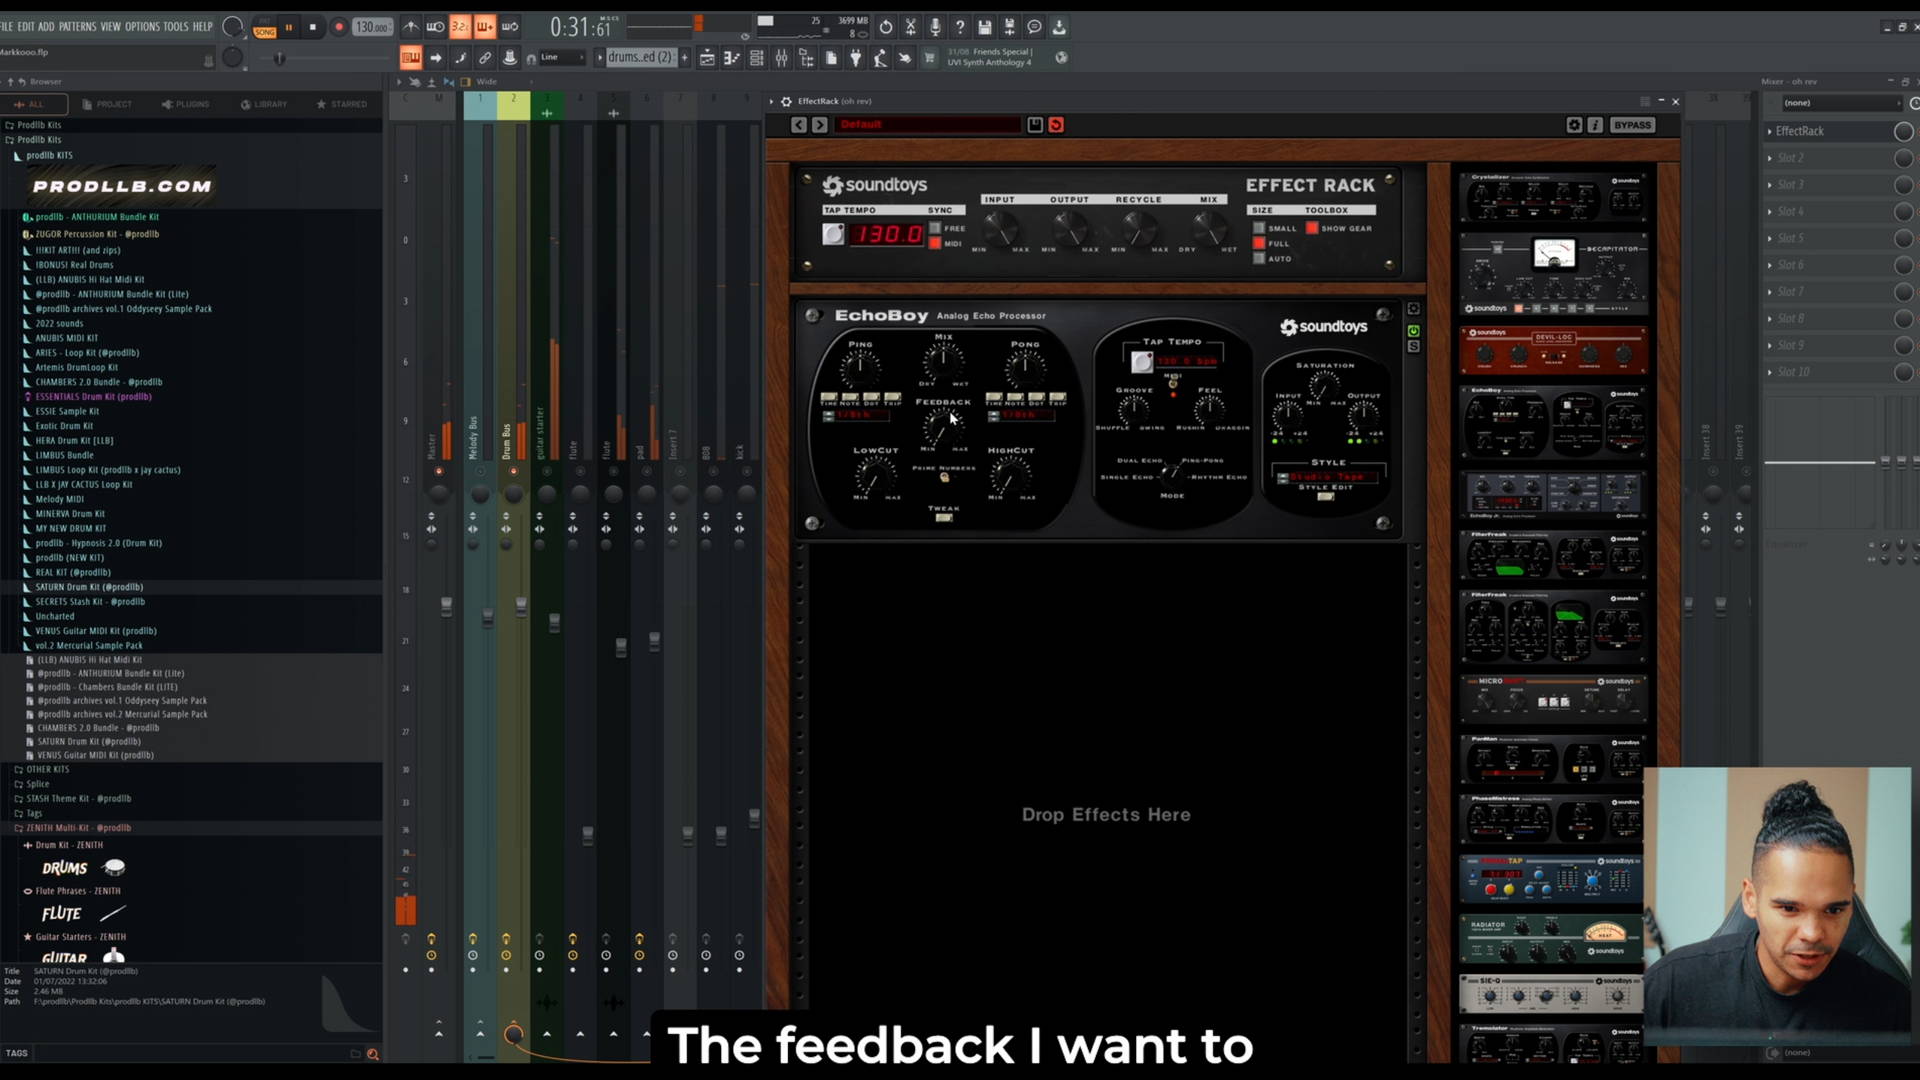Click the stamp tool icon
Image resolution: width=1920 pixels, height=1080 pixels.
click(x=510, y=58)
